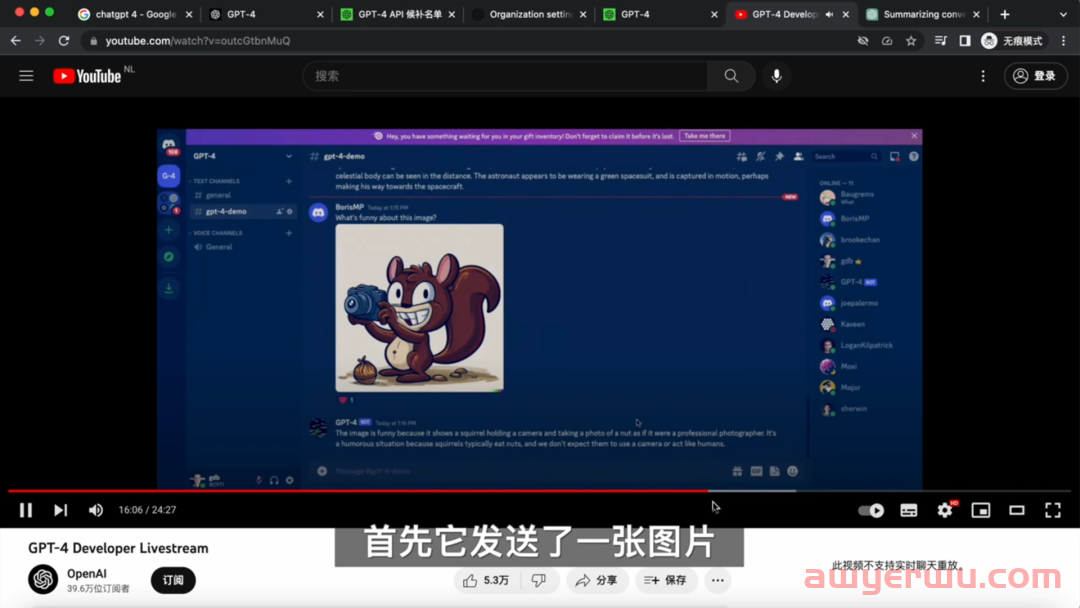The image size is (1080, 608).
Task: Click the 登录 sign-in button
Action: (1035, 76)
